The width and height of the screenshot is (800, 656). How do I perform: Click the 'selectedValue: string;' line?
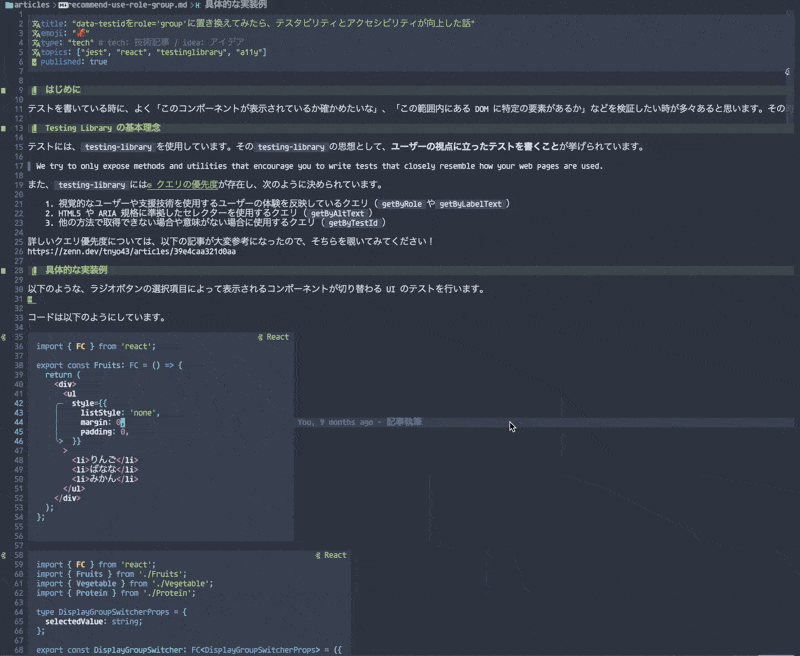coord(94,622)
